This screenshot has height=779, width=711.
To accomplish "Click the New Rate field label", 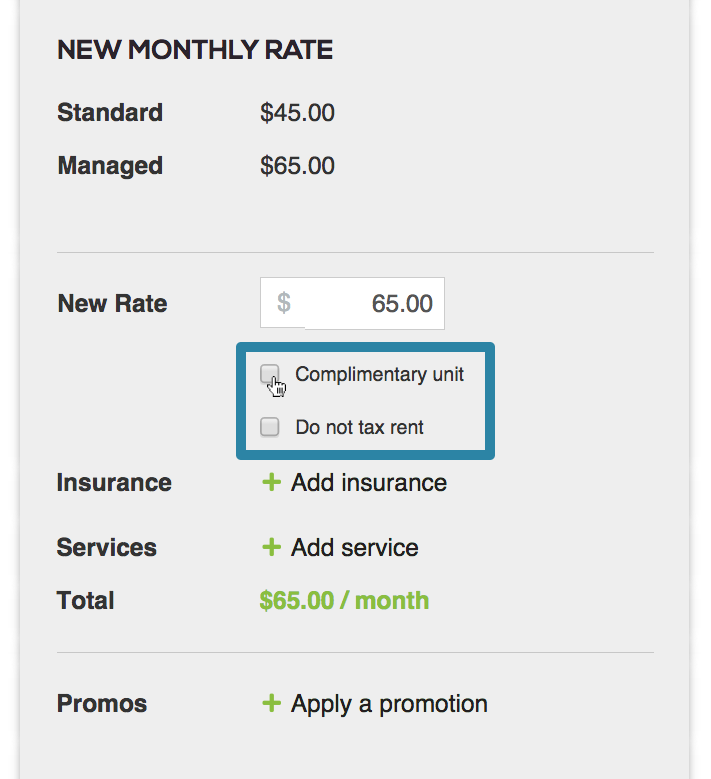I will pos(112,304).
